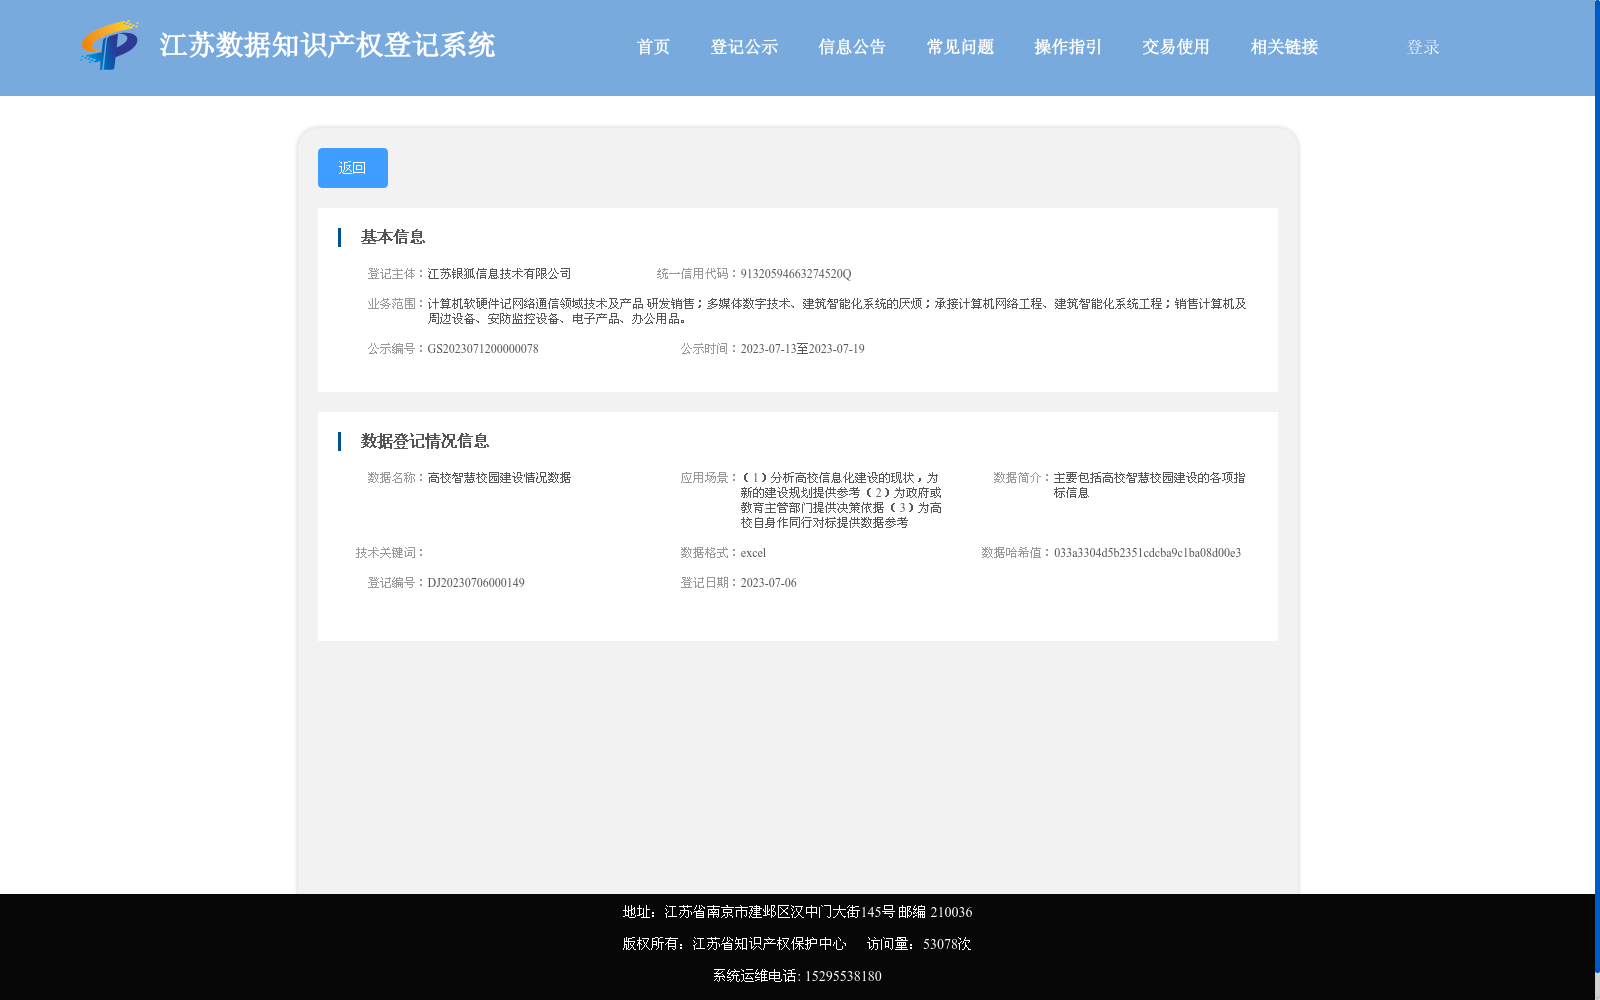1600x1000 pixels.
Task: Click the 应用场景 description paragraph
Action: (x=841, y=500)
